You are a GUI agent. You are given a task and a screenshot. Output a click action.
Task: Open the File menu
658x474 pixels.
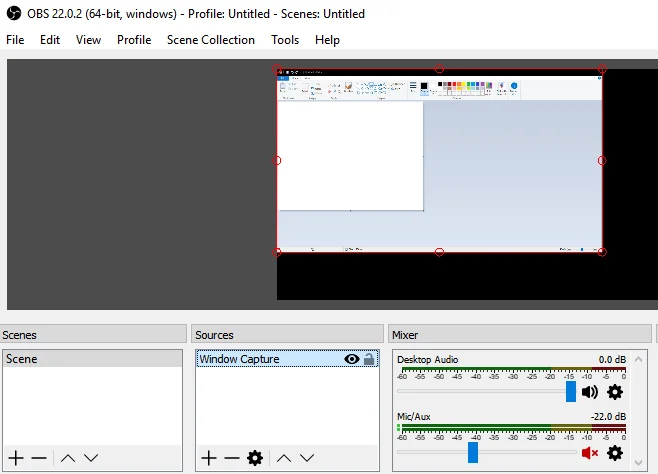(15, 40)
